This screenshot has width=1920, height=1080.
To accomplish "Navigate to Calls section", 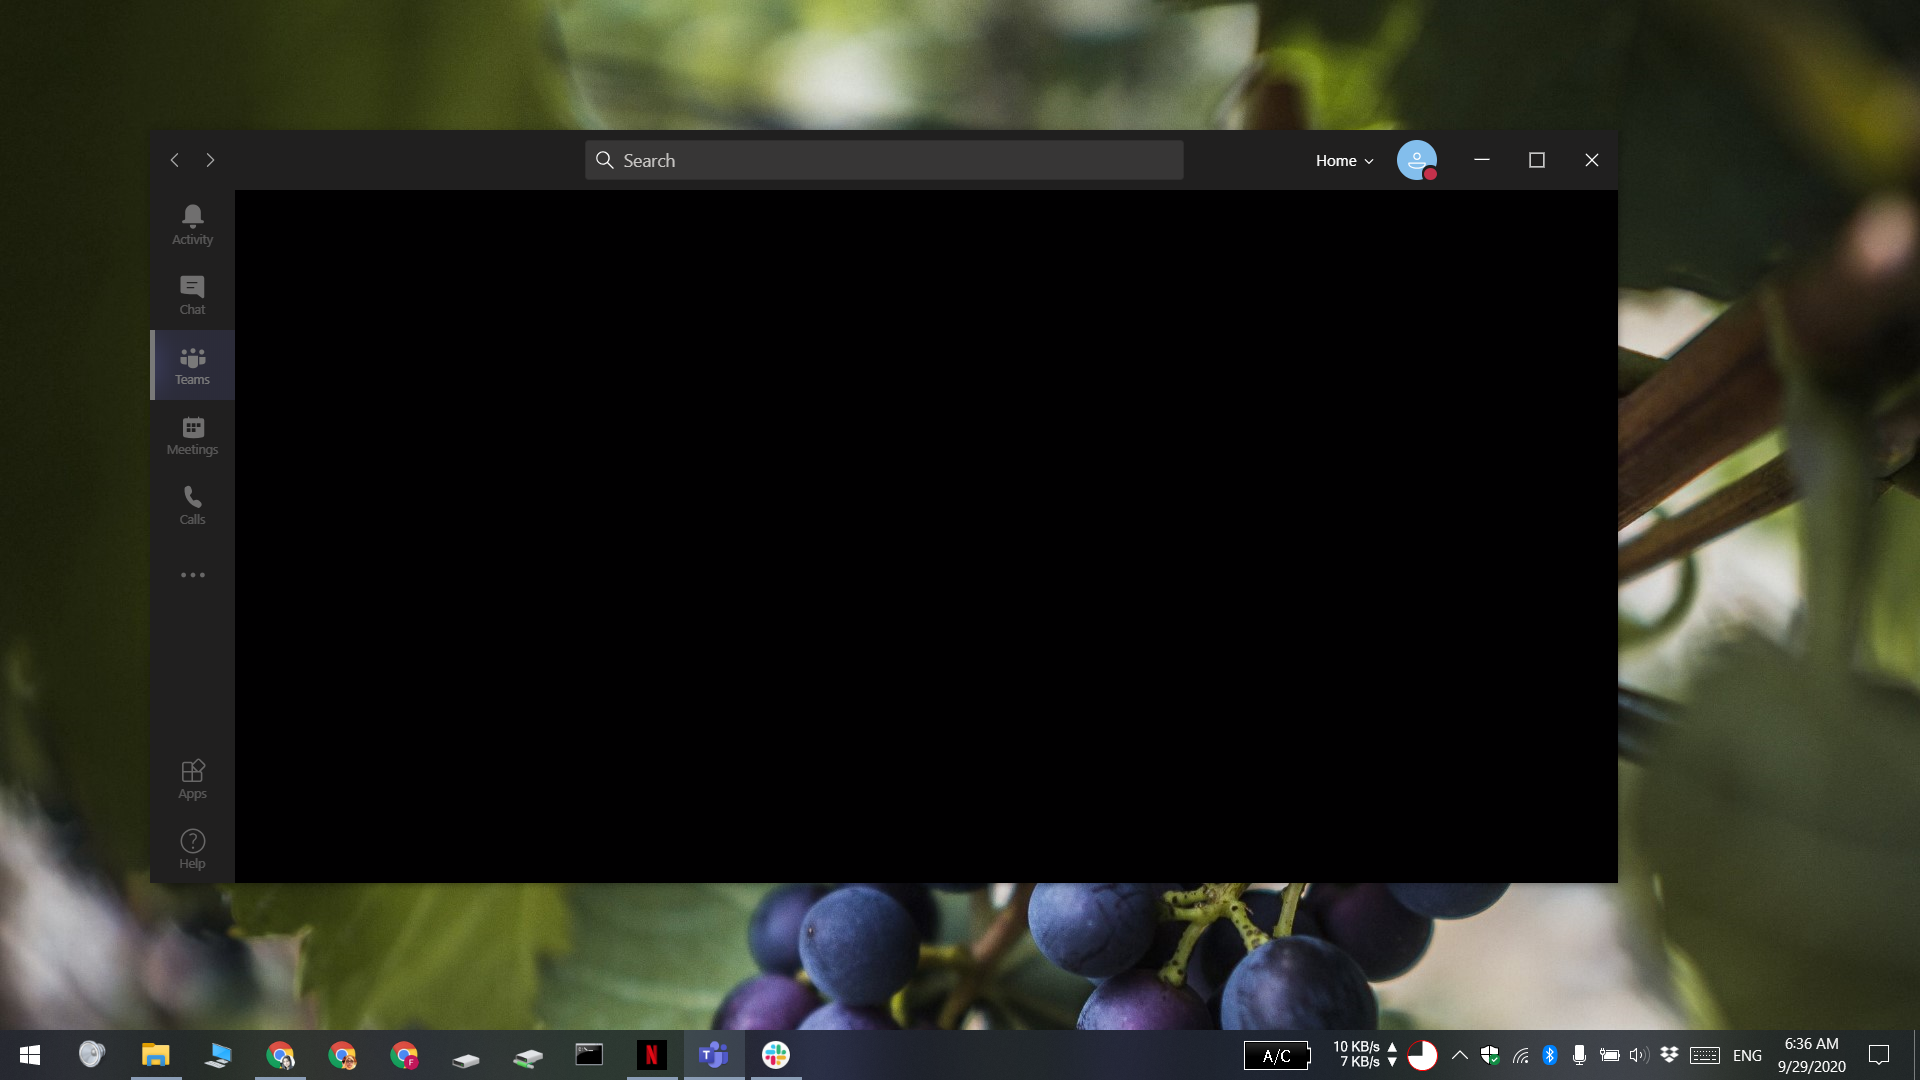I will click(x=193, y=504).
